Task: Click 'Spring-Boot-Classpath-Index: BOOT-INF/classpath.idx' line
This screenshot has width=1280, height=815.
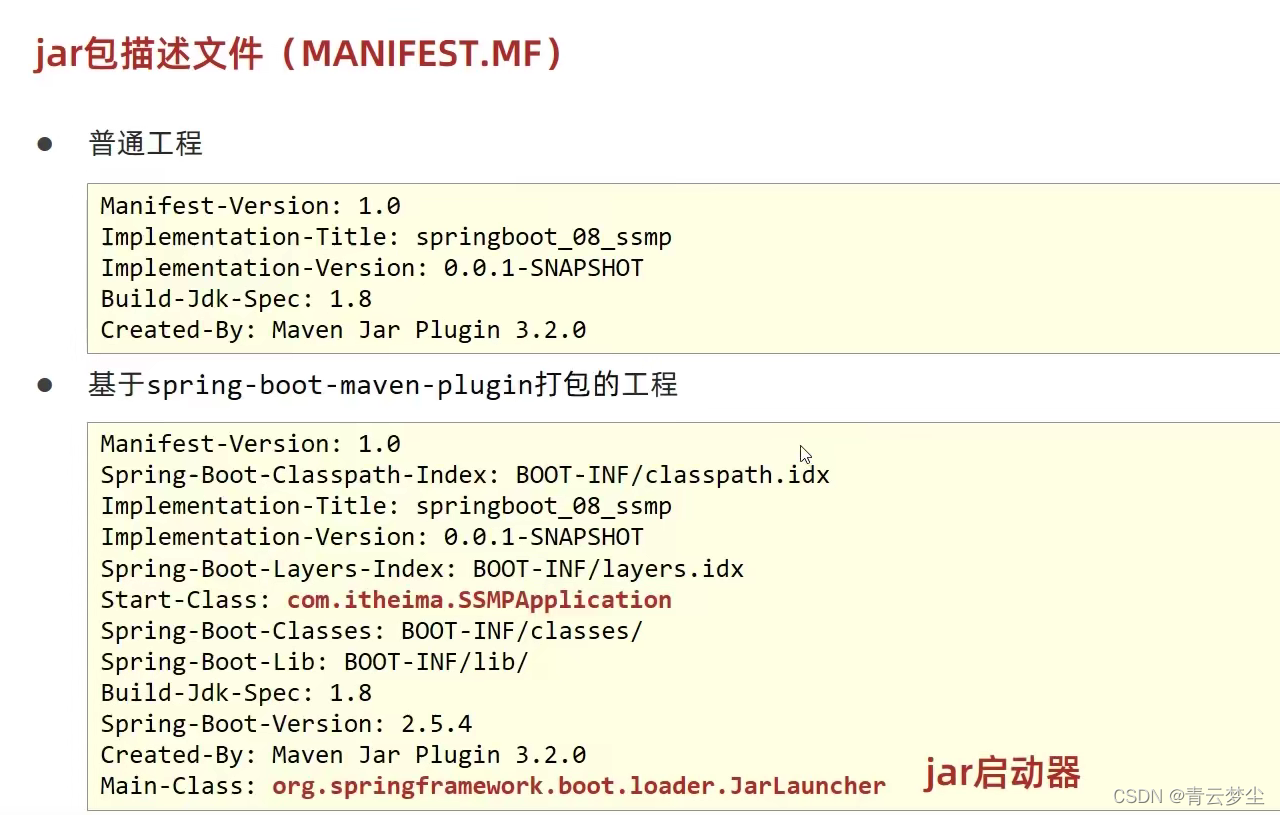Action: click(465, 475)
